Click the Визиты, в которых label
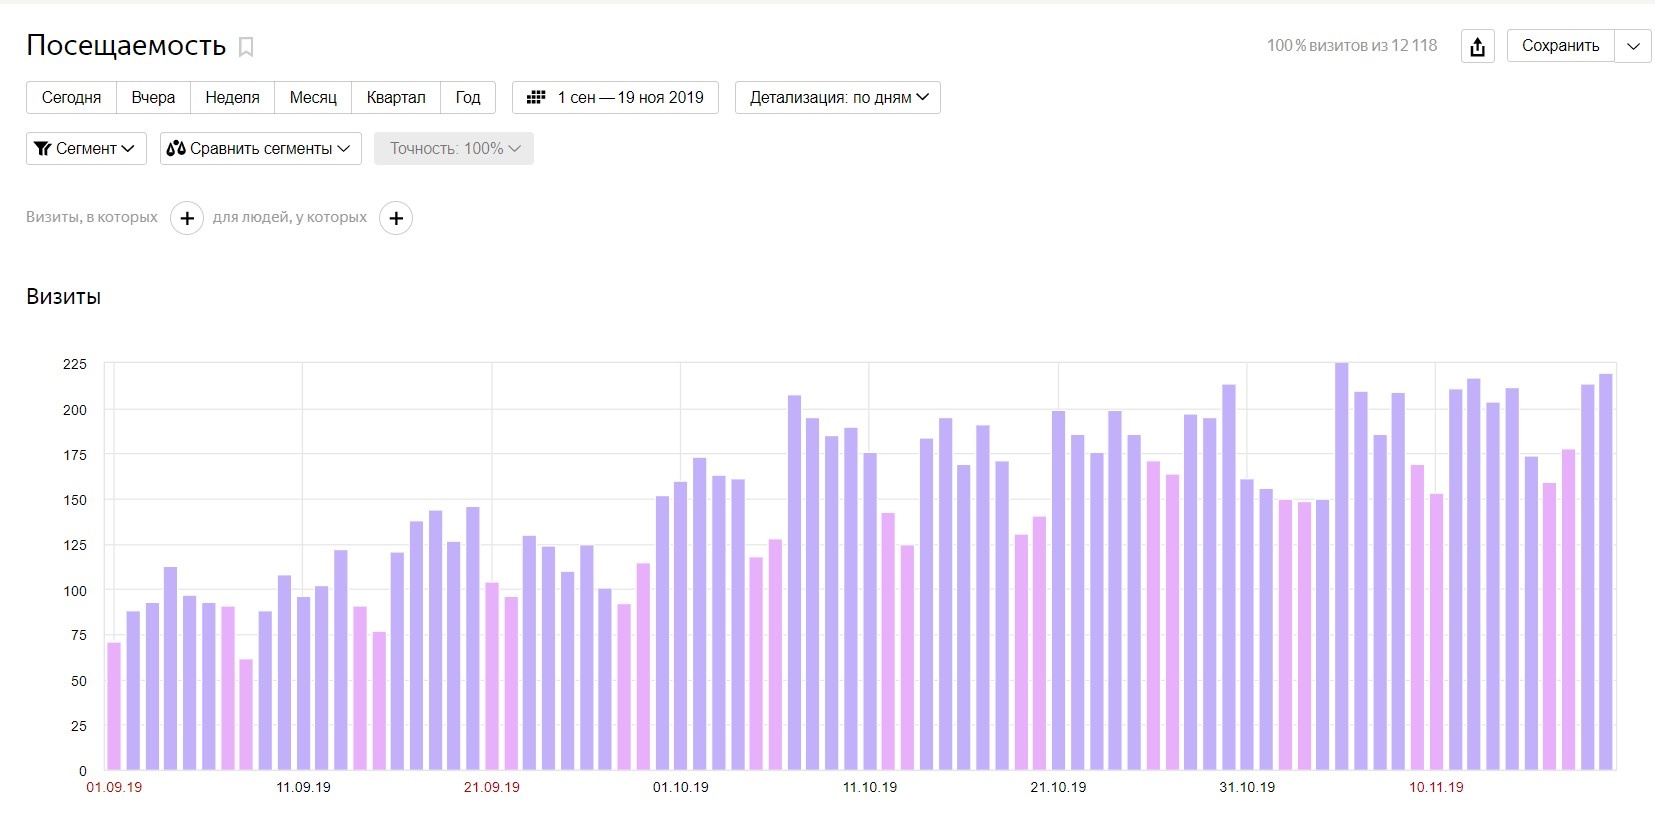 point(92,217)
